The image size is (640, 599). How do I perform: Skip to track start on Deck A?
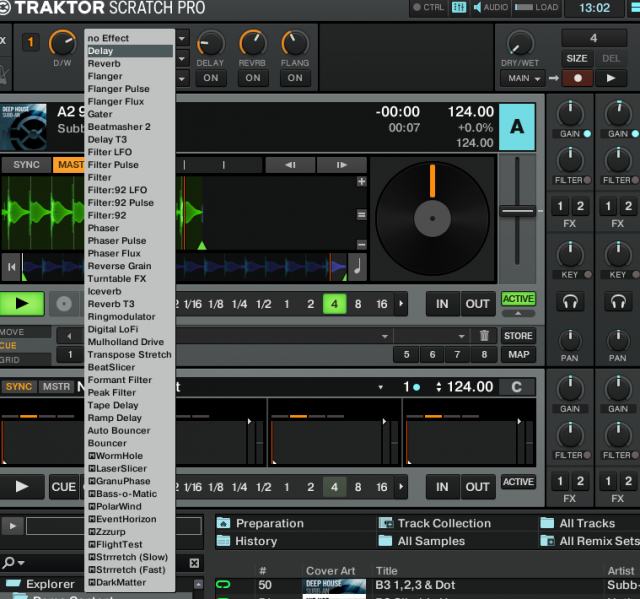coord(11,267)
